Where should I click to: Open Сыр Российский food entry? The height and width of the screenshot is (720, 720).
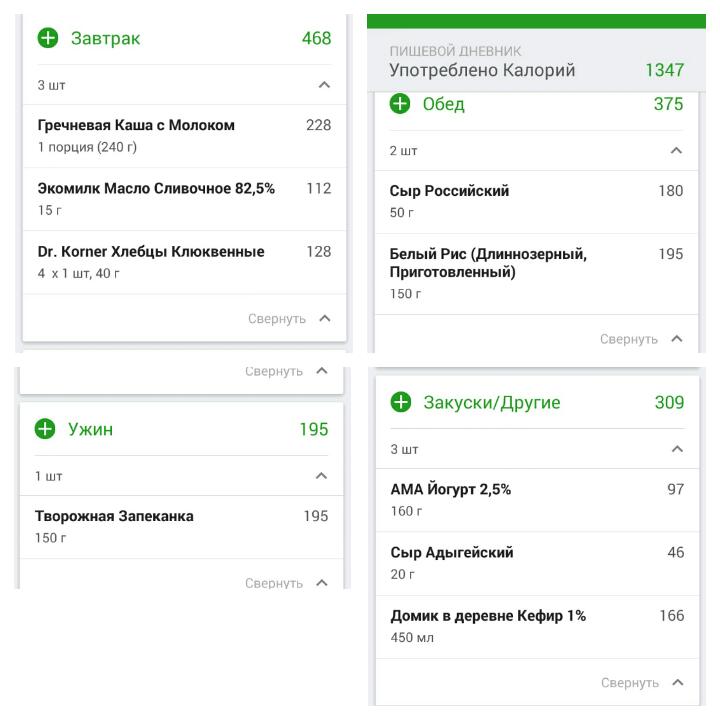pyautogui.click(x=536, y=202)
